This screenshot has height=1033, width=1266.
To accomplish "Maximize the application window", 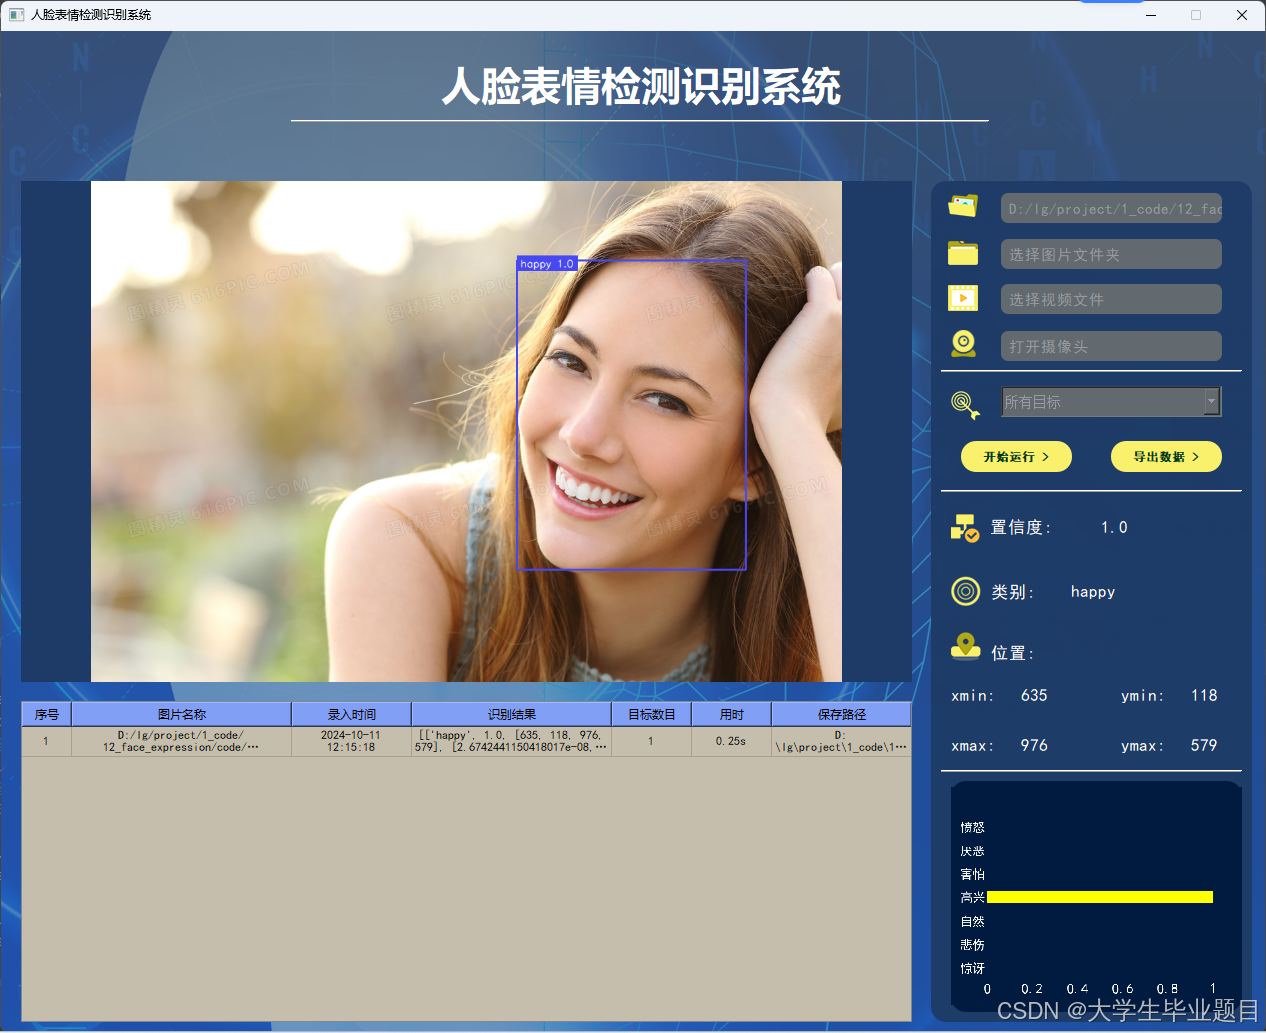I will tap(1196, 15).
